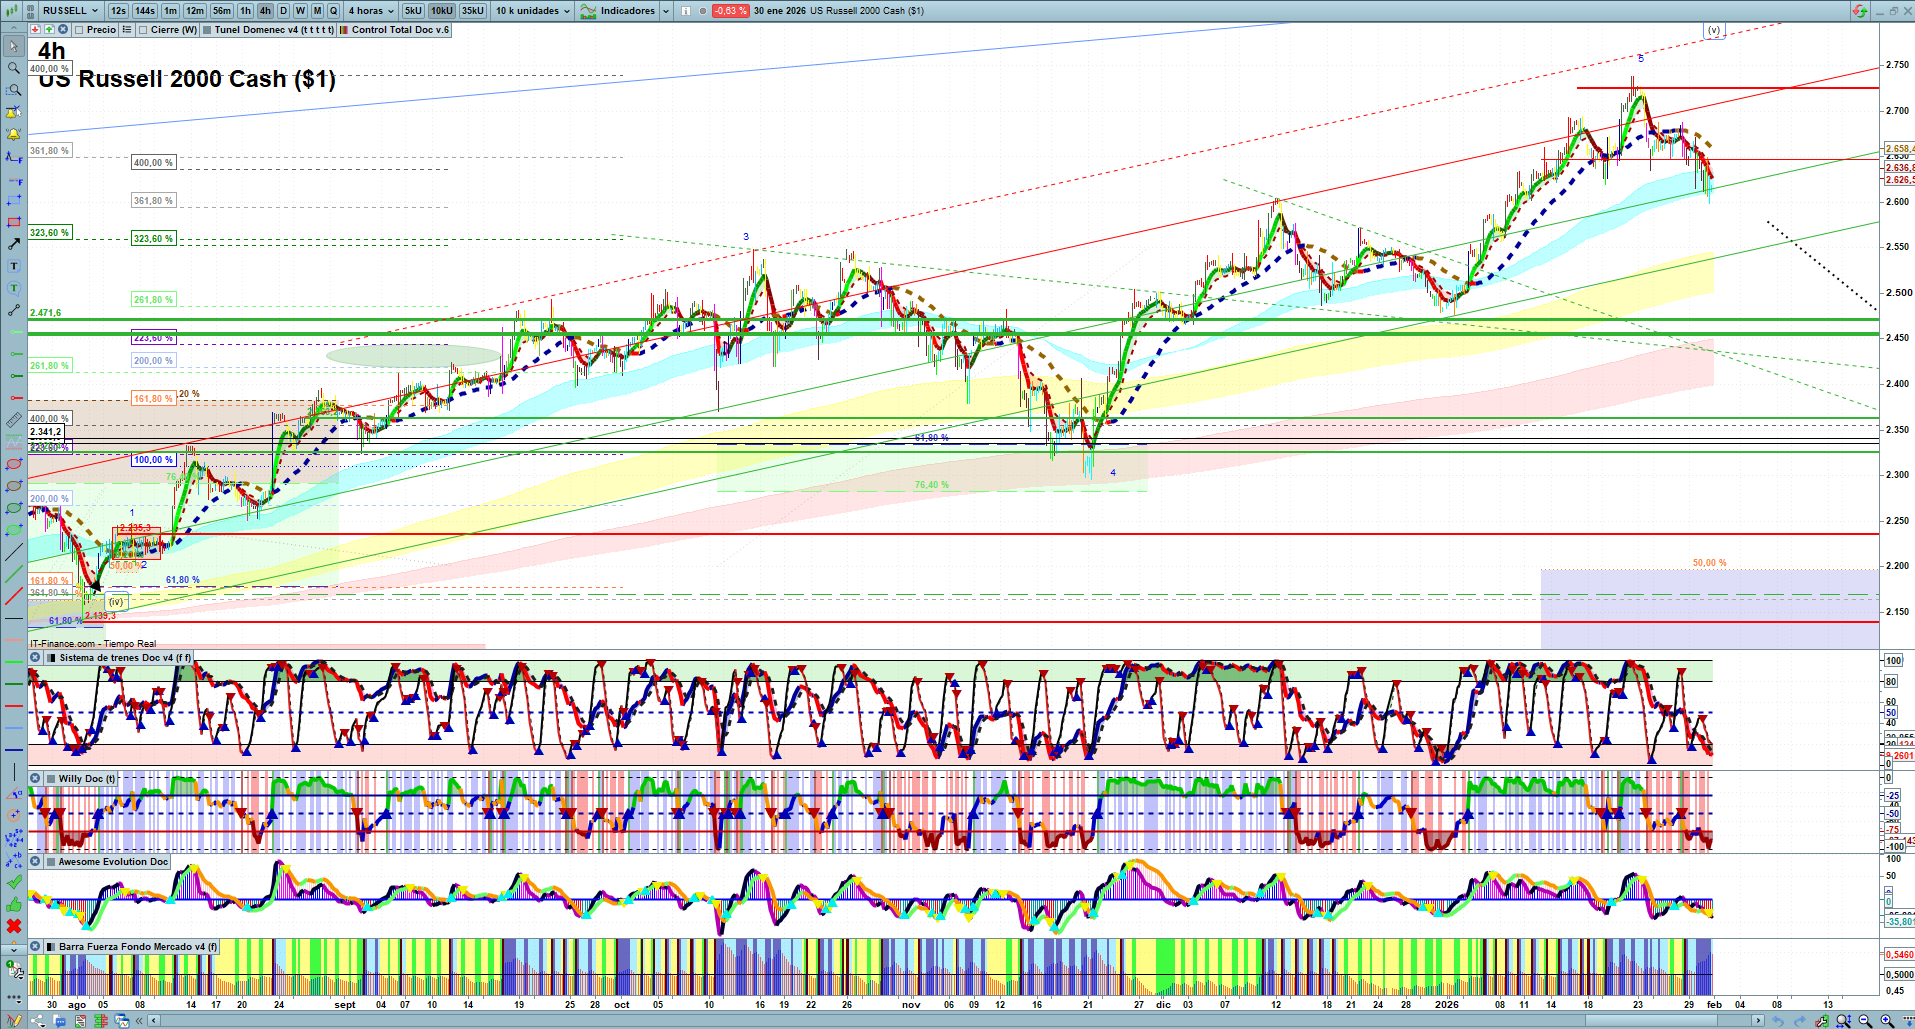Click the -0,63 % change badge

coord(730,11)
